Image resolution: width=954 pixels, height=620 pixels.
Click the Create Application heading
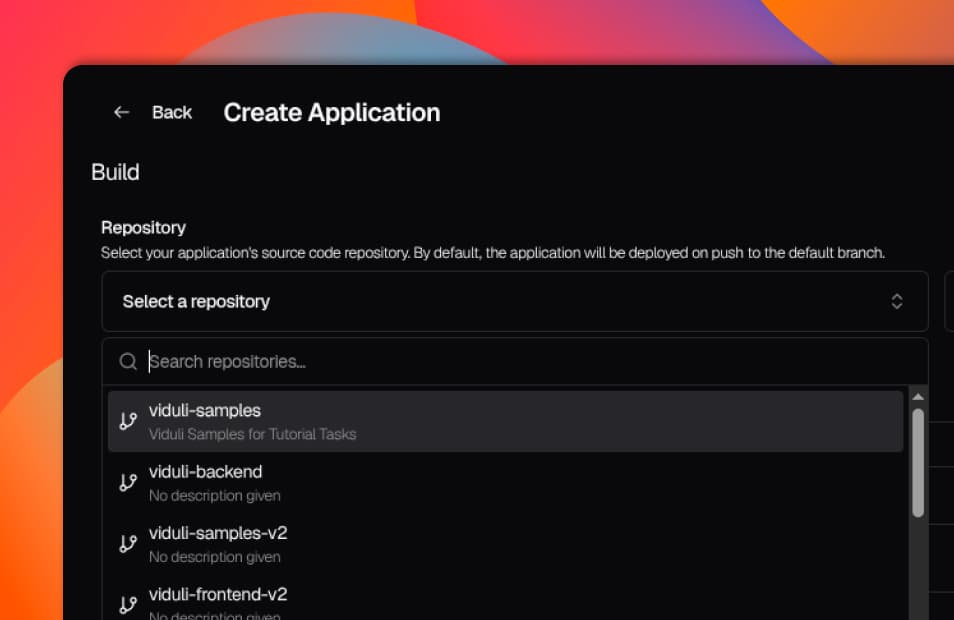click(x=331, y=113)
